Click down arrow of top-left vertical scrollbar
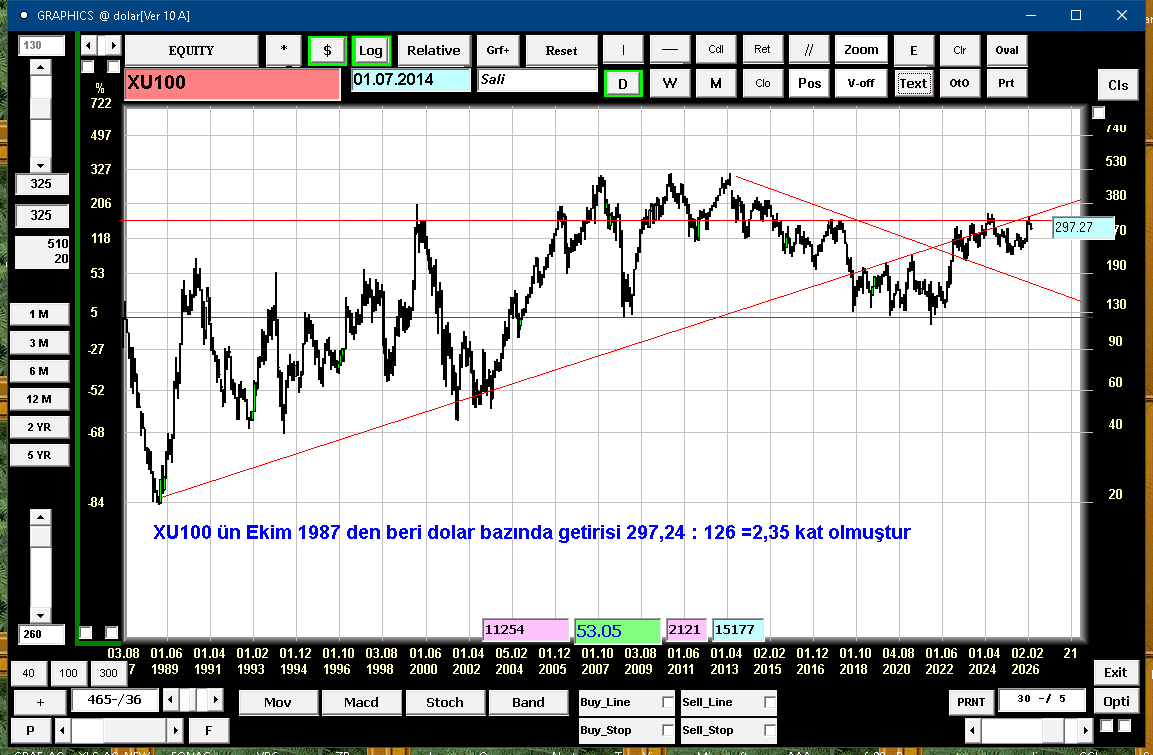 (x=40, y=165)
